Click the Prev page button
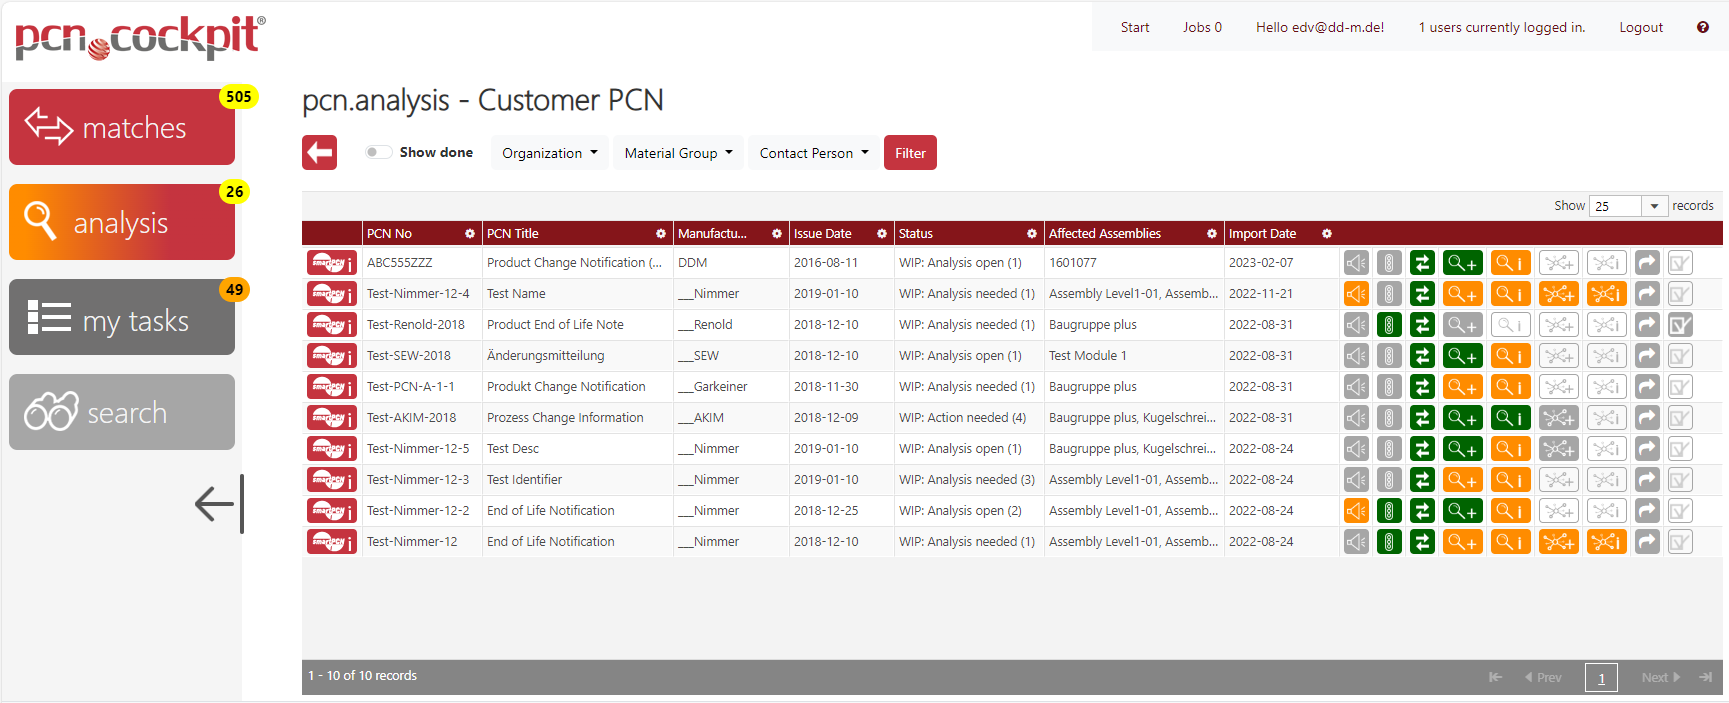Viewport: 1729px width, 703px height. point(1543,677)
